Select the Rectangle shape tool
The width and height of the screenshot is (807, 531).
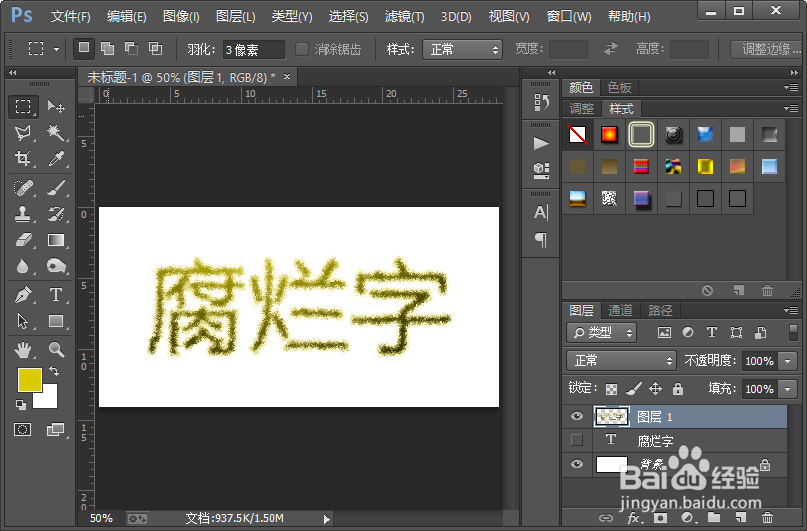[56, 321]
